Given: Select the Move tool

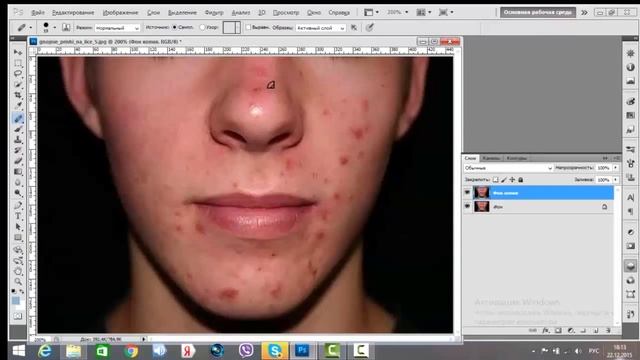Looking at the screenshot, I should click(18, 53).
